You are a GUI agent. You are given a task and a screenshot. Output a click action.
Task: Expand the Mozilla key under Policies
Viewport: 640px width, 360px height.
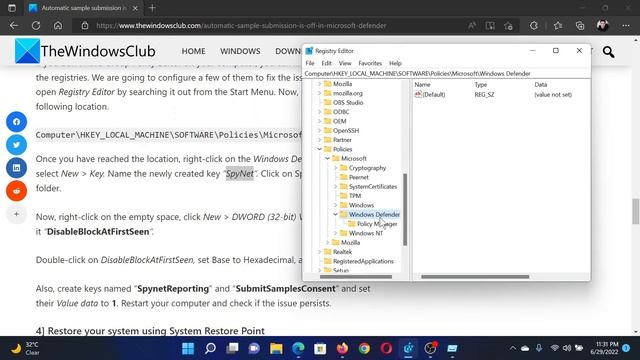[327, 242]
